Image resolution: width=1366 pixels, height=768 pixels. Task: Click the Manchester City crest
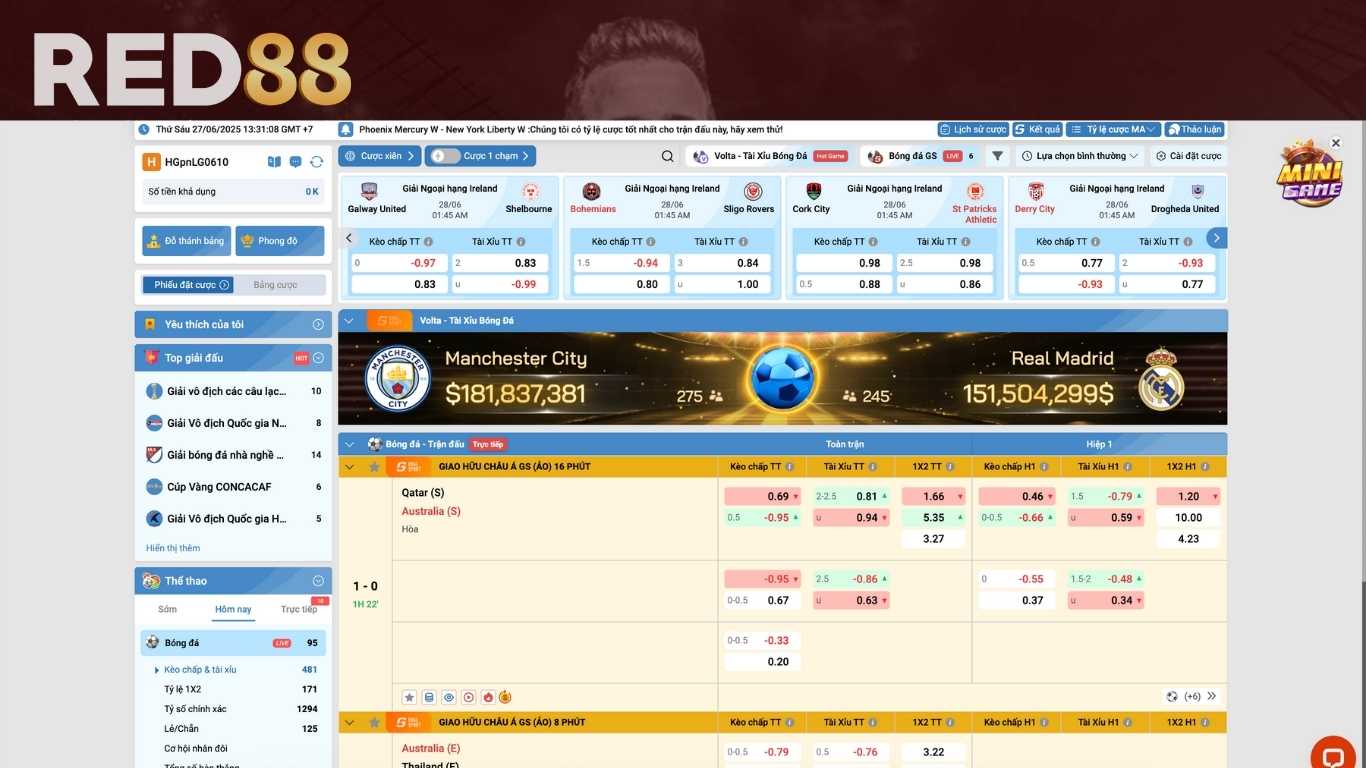397,378
